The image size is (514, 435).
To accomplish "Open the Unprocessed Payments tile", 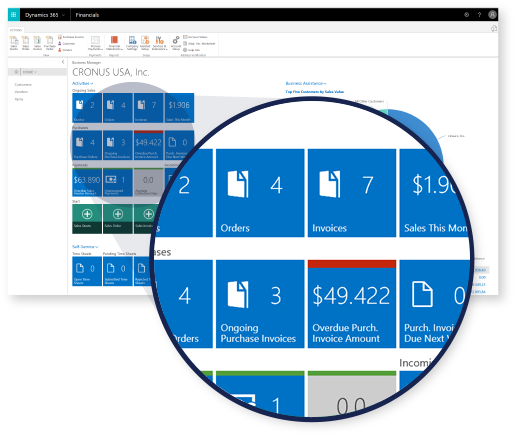I will pos(118,182).
